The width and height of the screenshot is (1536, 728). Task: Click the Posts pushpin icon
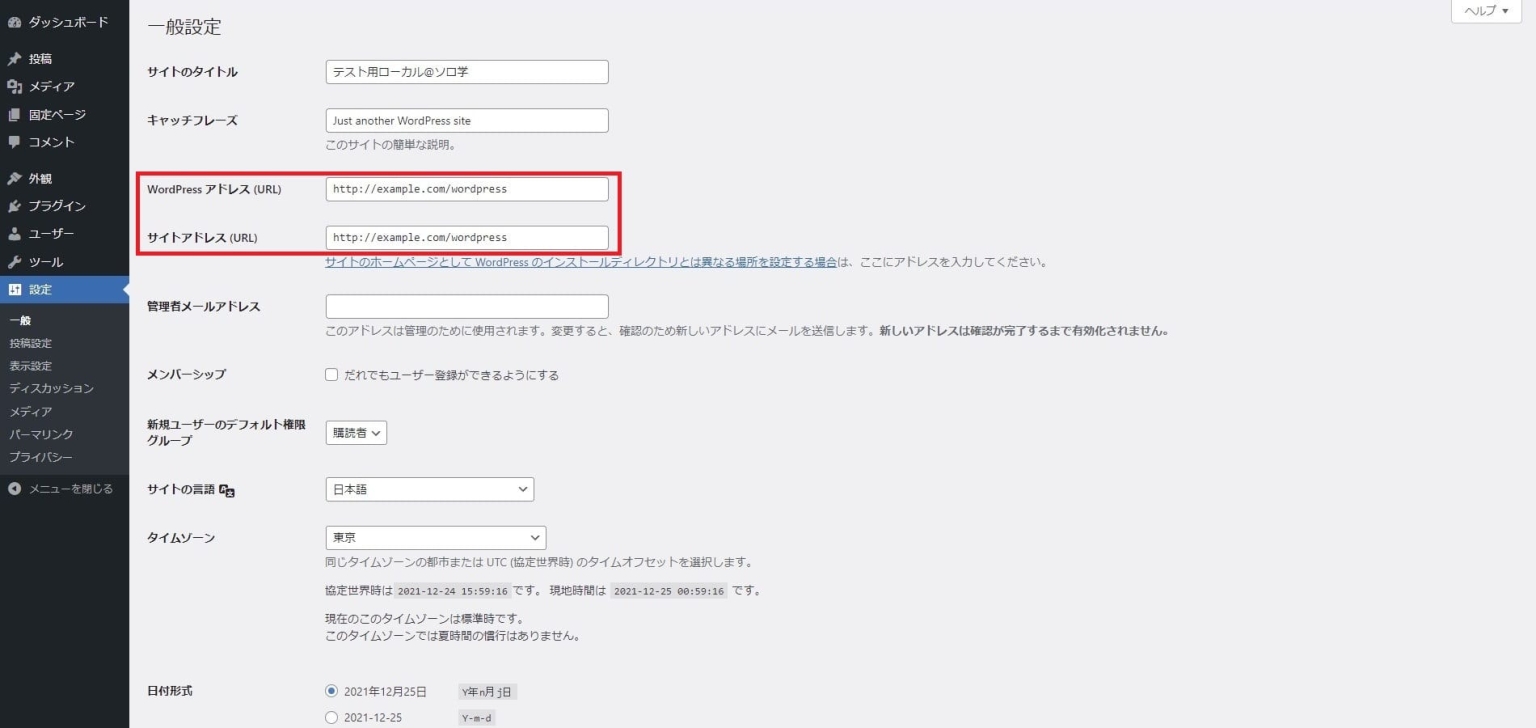click(15, 59)
